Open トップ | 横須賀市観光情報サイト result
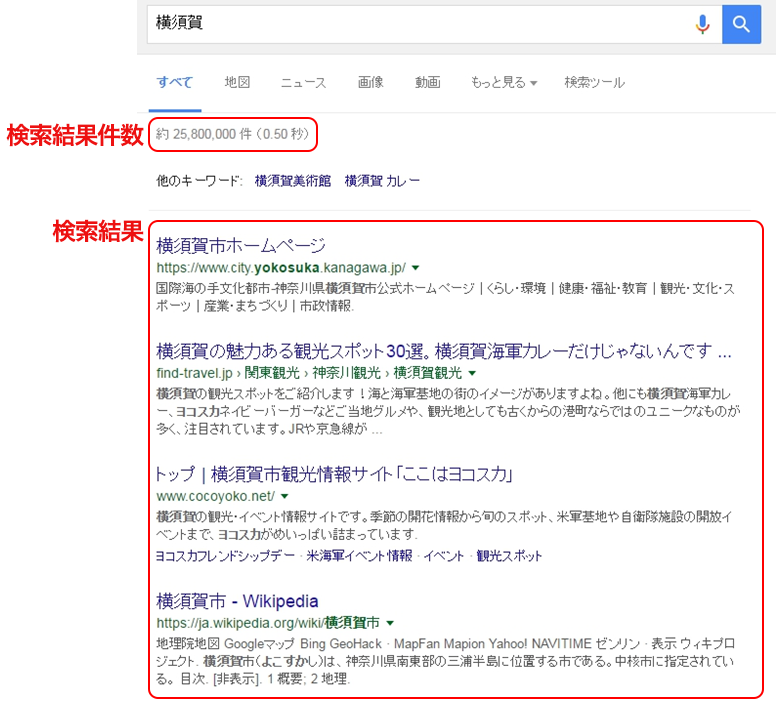The width and height of the screenshot is (776, 710). click(334, 474)
